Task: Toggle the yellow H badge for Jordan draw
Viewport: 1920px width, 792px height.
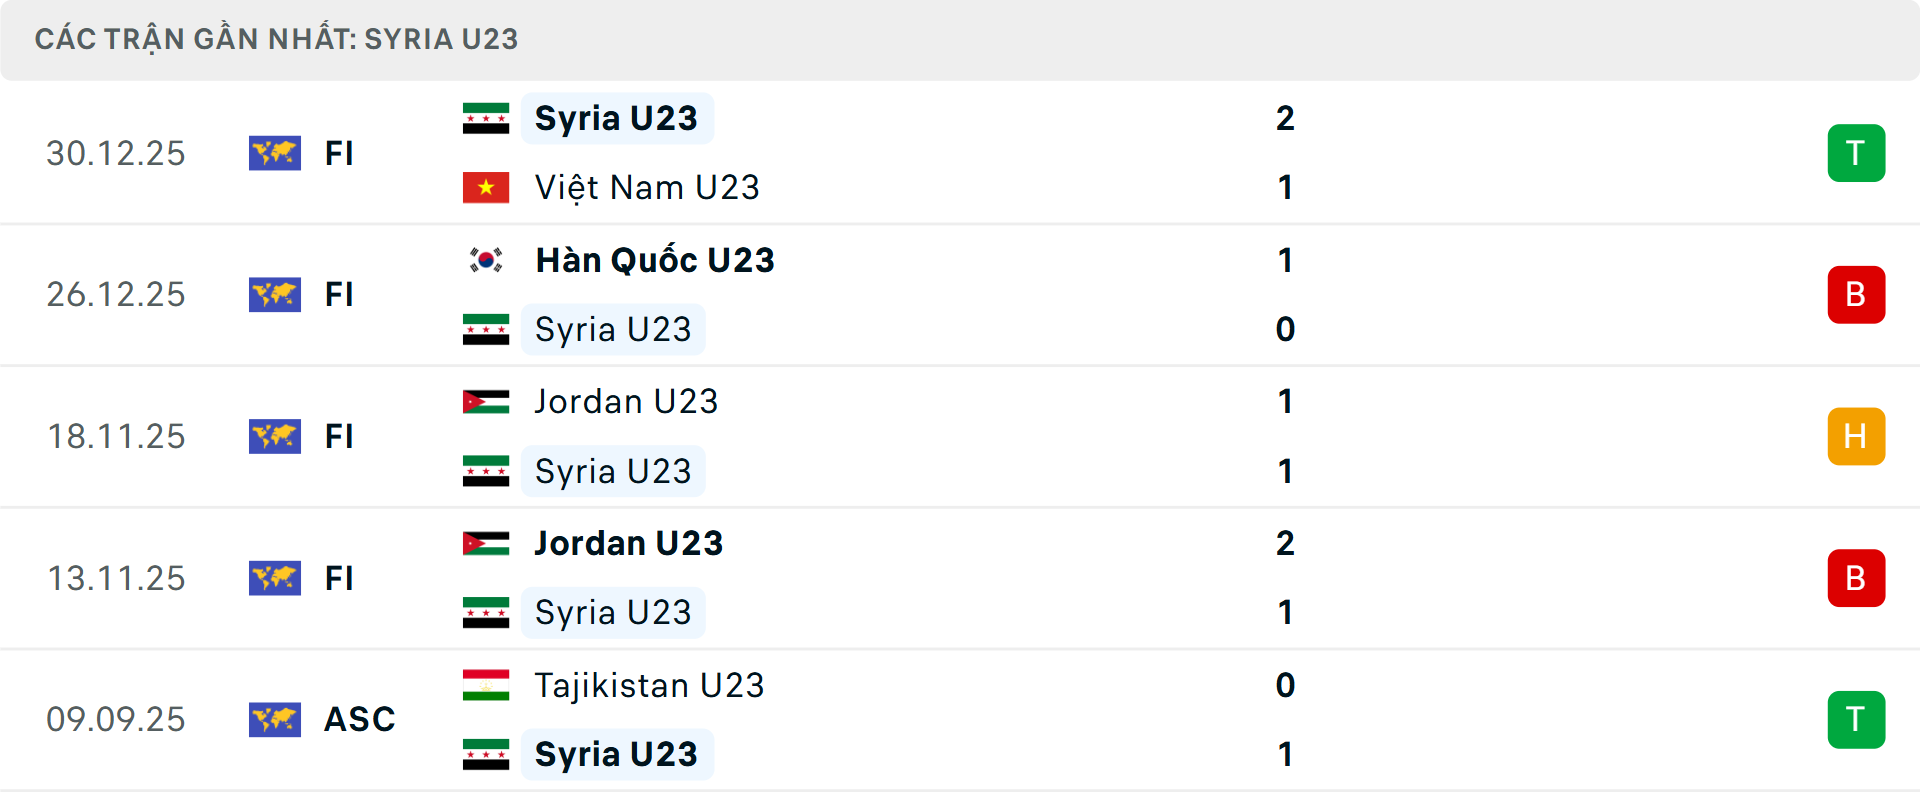Action: [1857, 436]
